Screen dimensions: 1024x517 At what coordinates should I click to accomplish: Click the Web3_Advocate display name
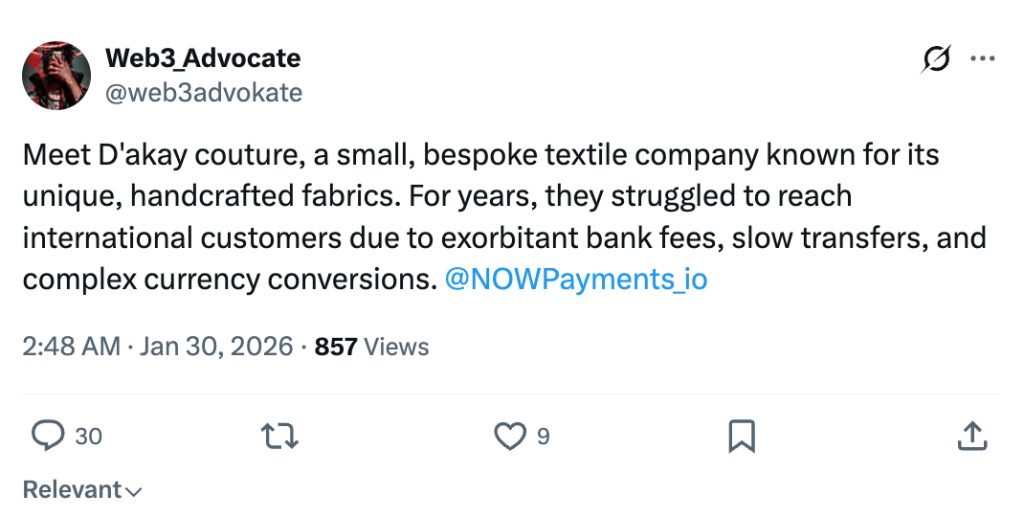(203, 58)
